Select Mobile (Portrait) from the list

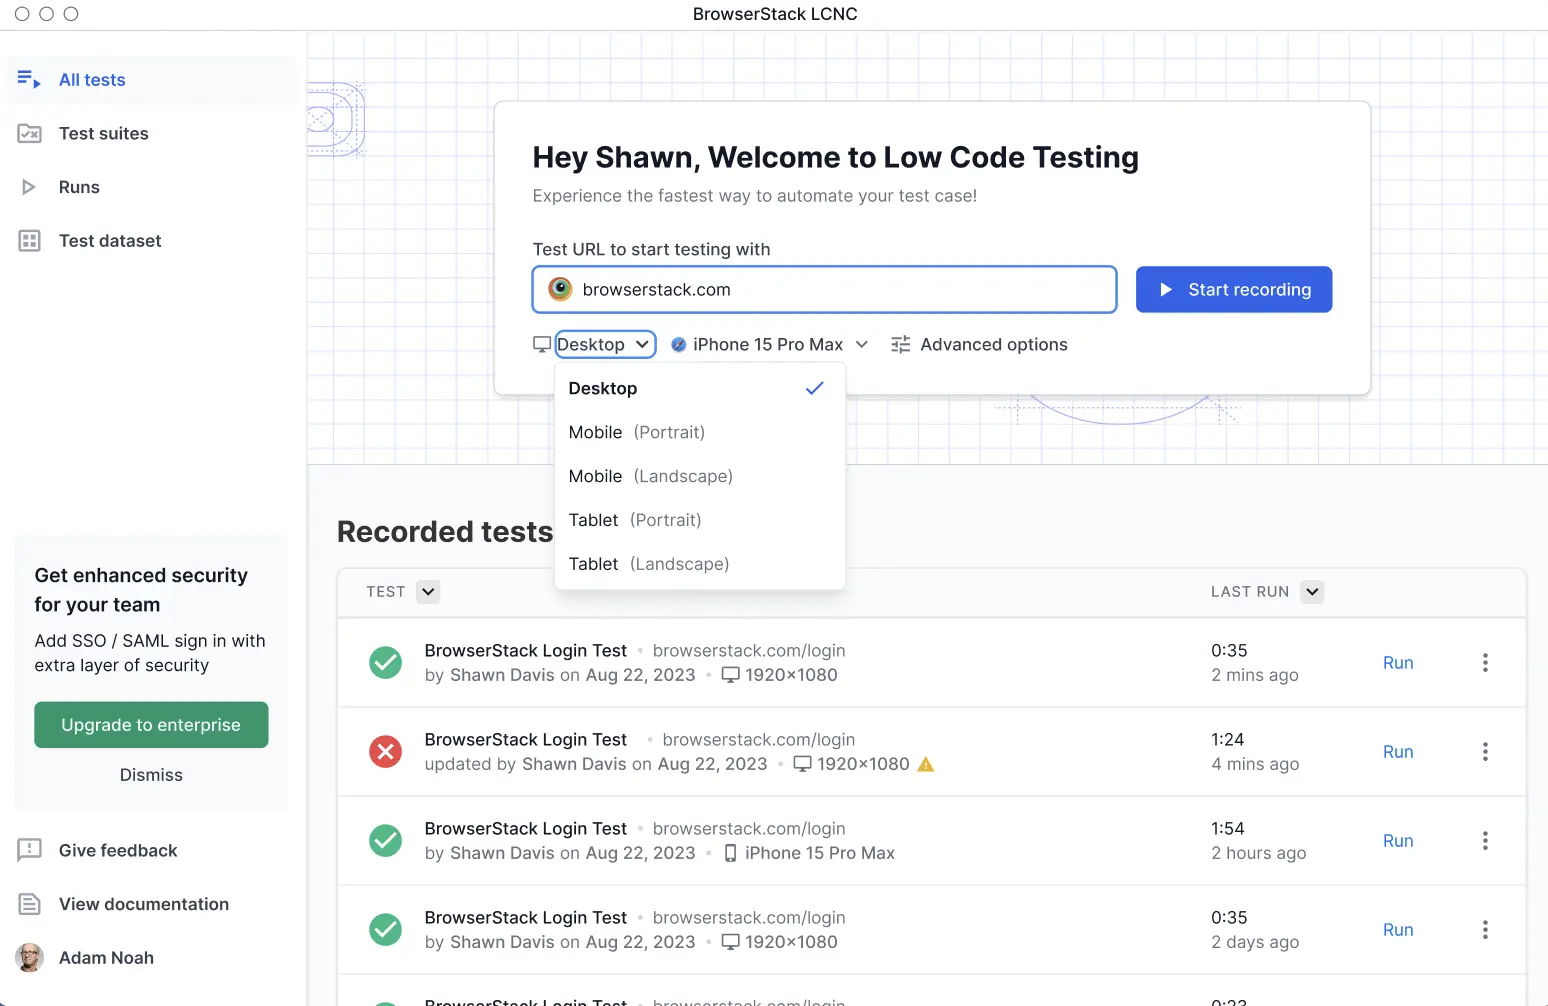point(637,432)
